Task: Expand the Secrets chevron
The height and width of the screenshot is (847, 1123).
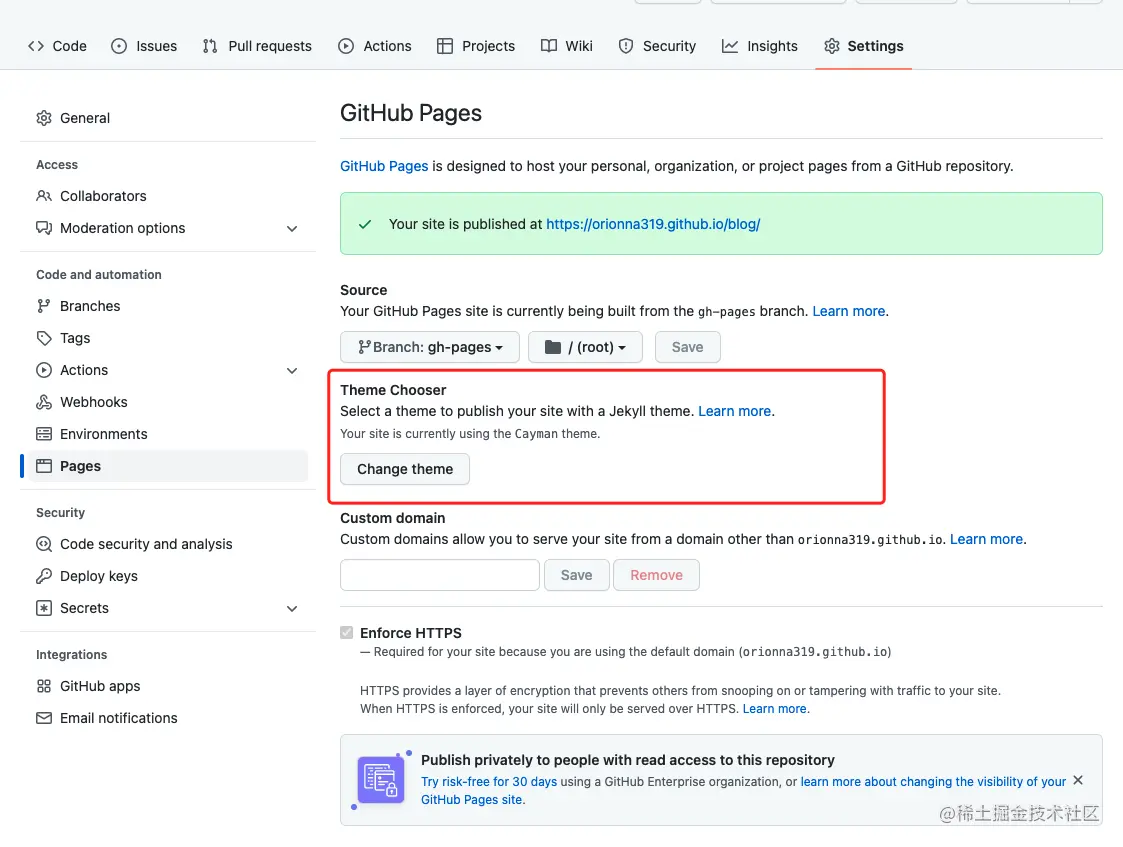Action: pyautogui.click(x=292, y=609)
